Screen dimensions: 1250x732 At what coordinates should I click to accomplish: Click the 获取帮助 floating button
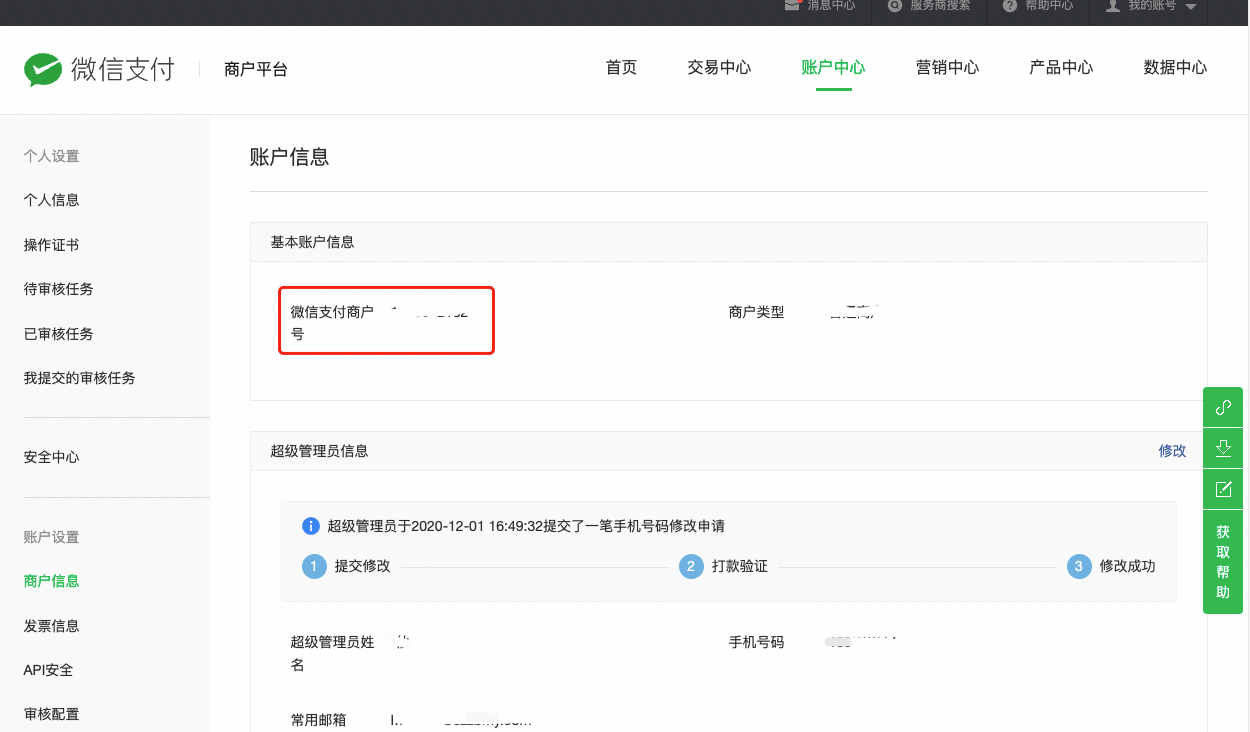[x=1223, y=562]
